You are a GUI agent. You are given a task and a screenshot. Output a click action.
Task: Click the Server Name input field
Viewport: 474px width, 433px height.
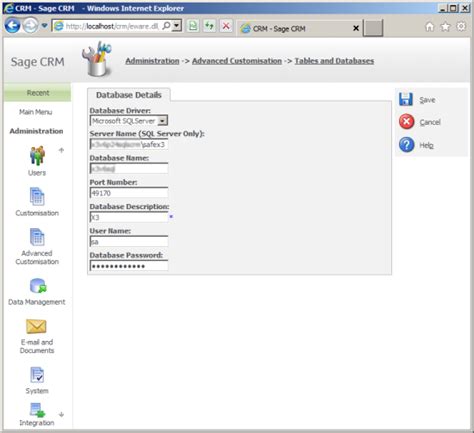[129, 144]
